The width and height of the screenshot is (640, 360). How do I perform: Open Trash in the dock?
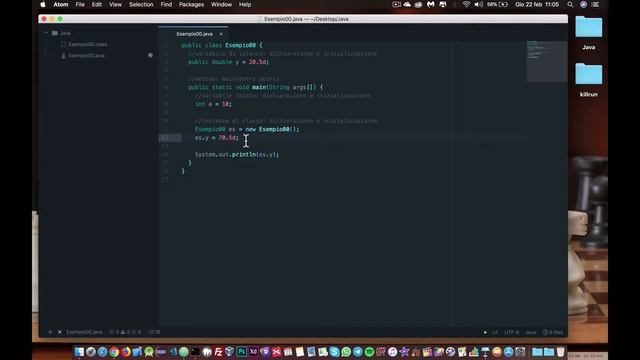click(561, 351)
